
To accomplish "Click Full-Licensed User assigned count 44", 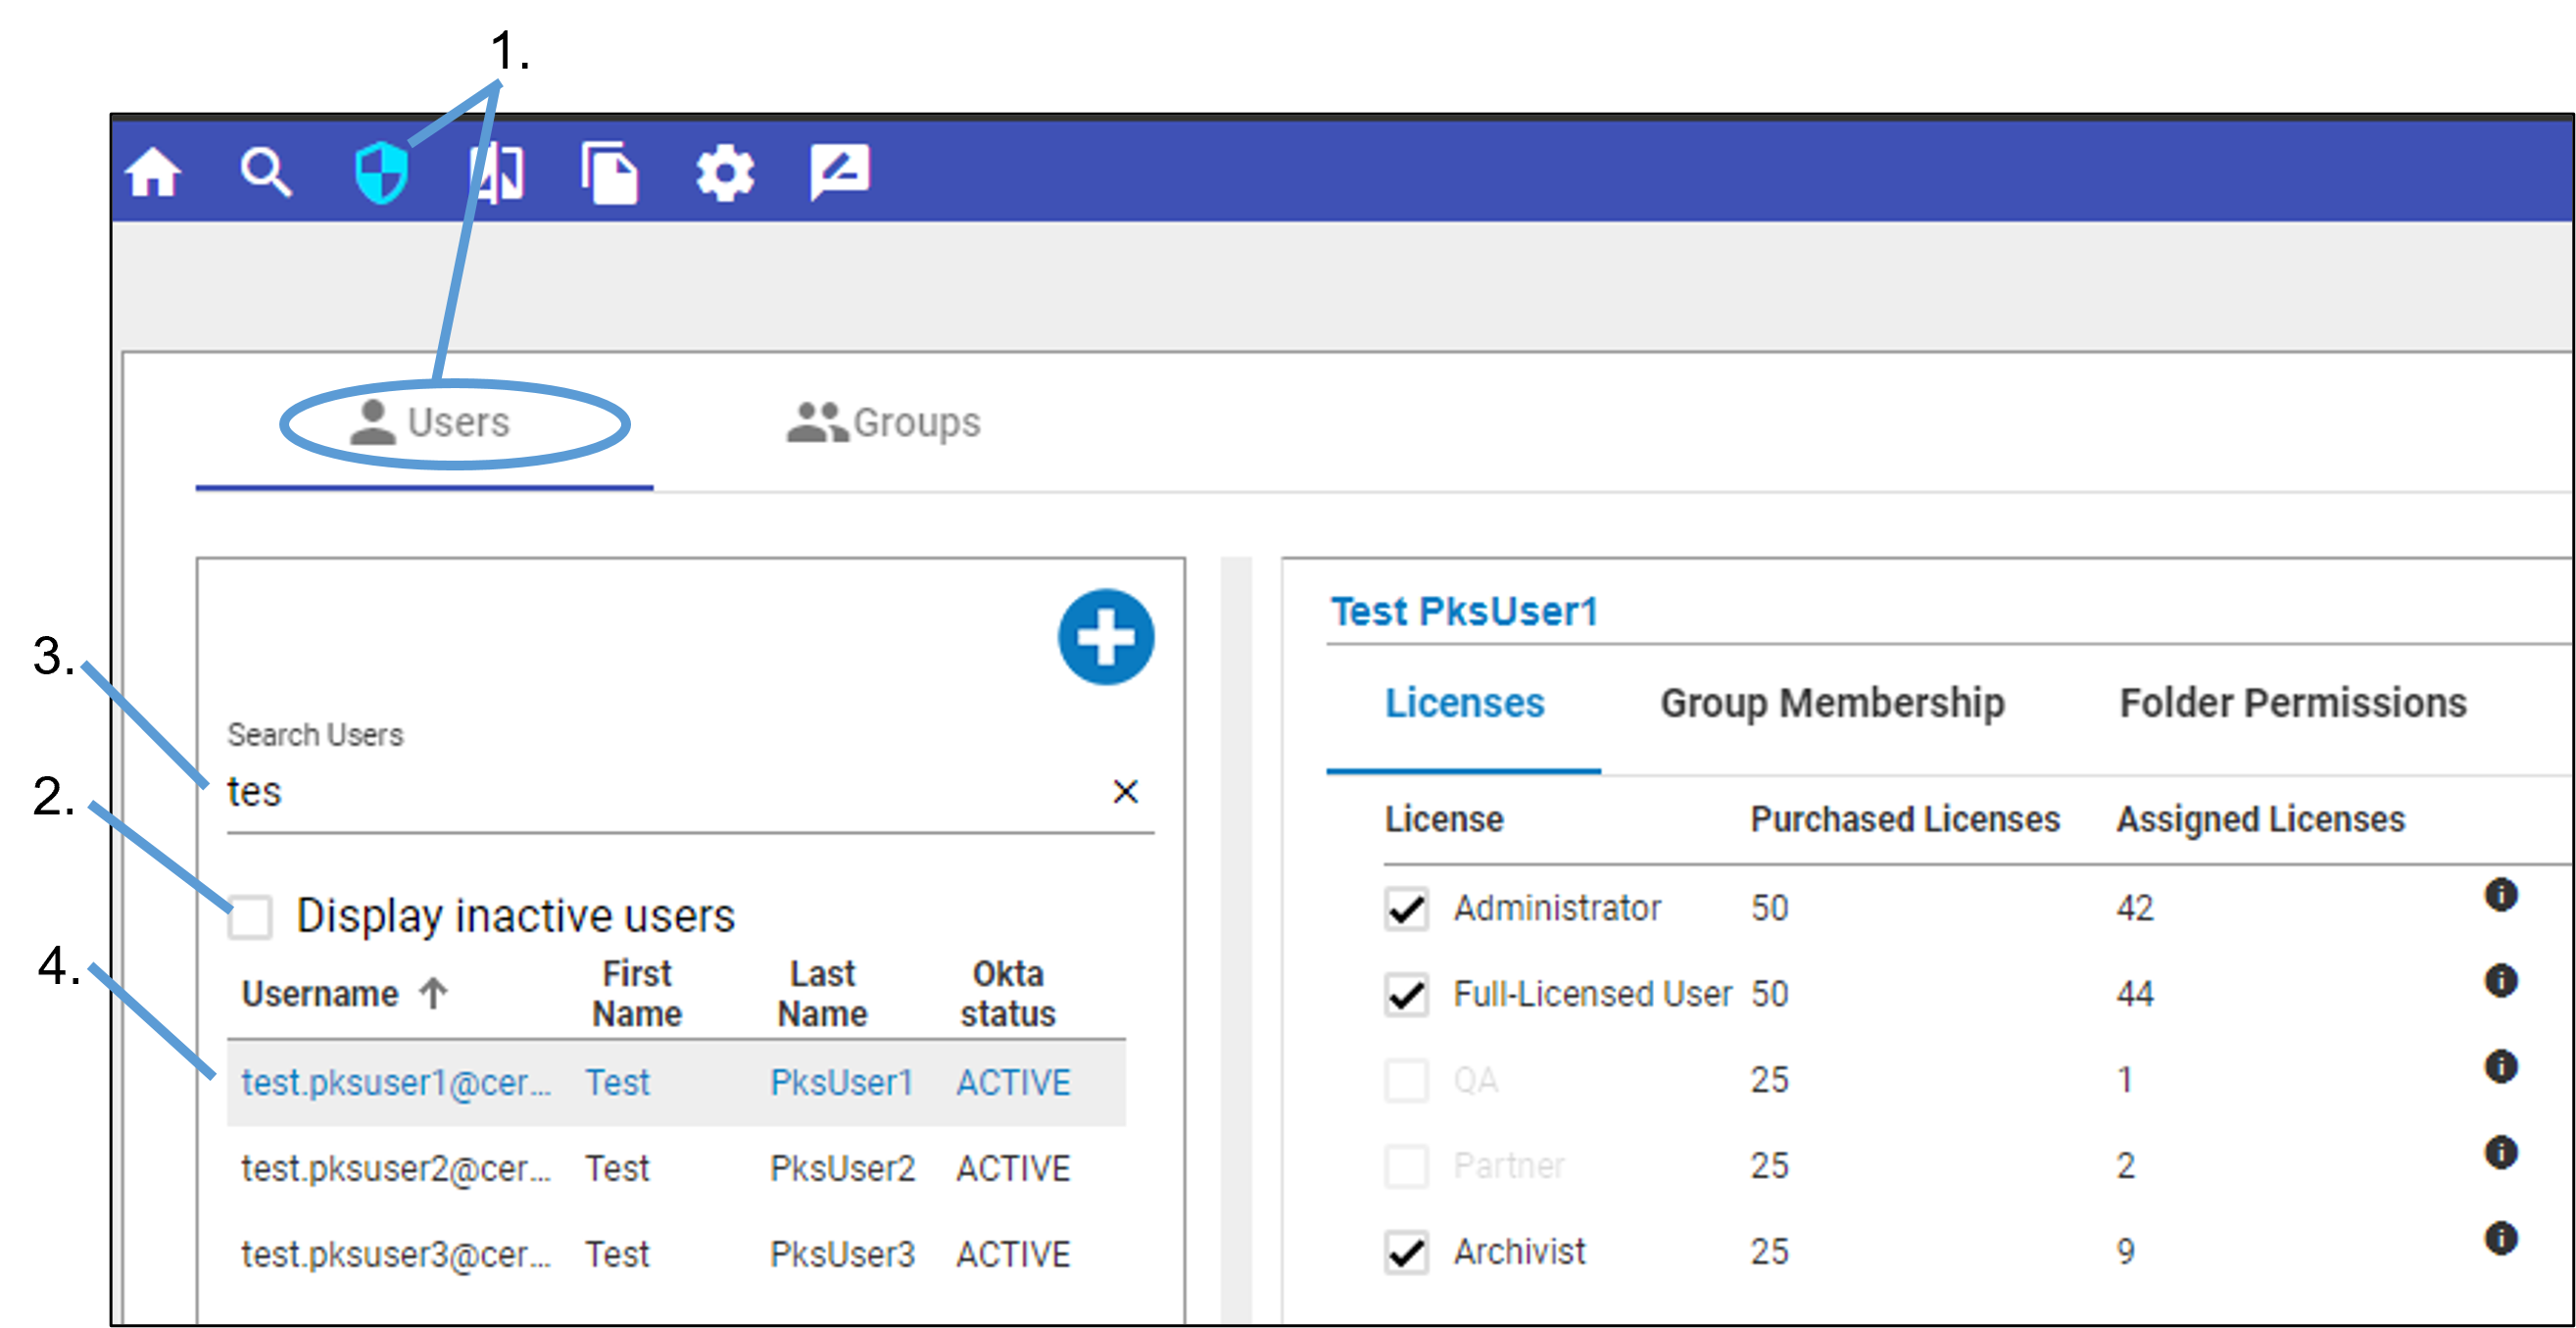I will coord(2135,995).
